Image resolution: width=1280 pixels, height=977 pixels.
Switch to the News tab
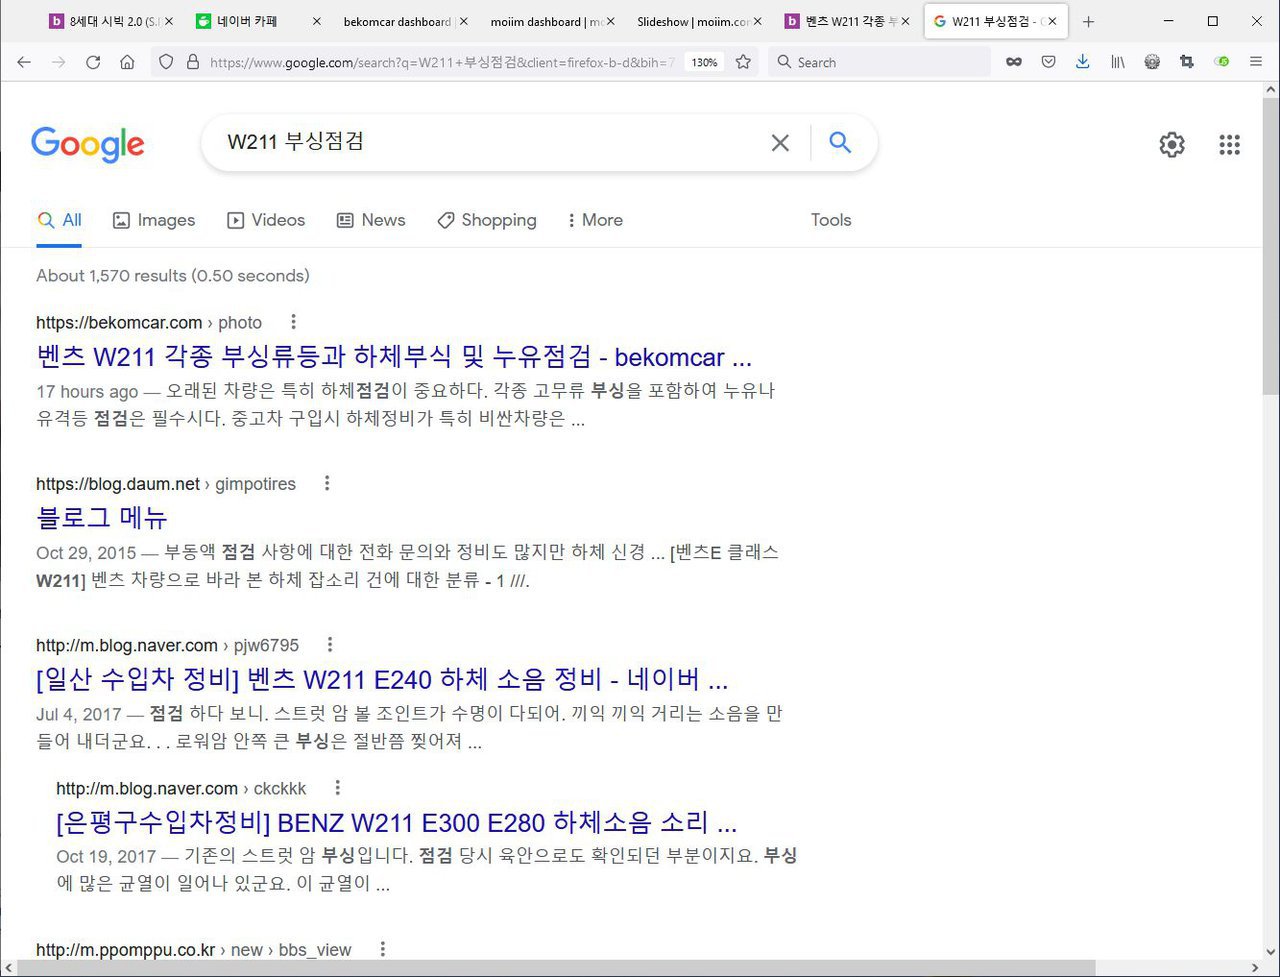pyautogui.click(x=371, y=220)
